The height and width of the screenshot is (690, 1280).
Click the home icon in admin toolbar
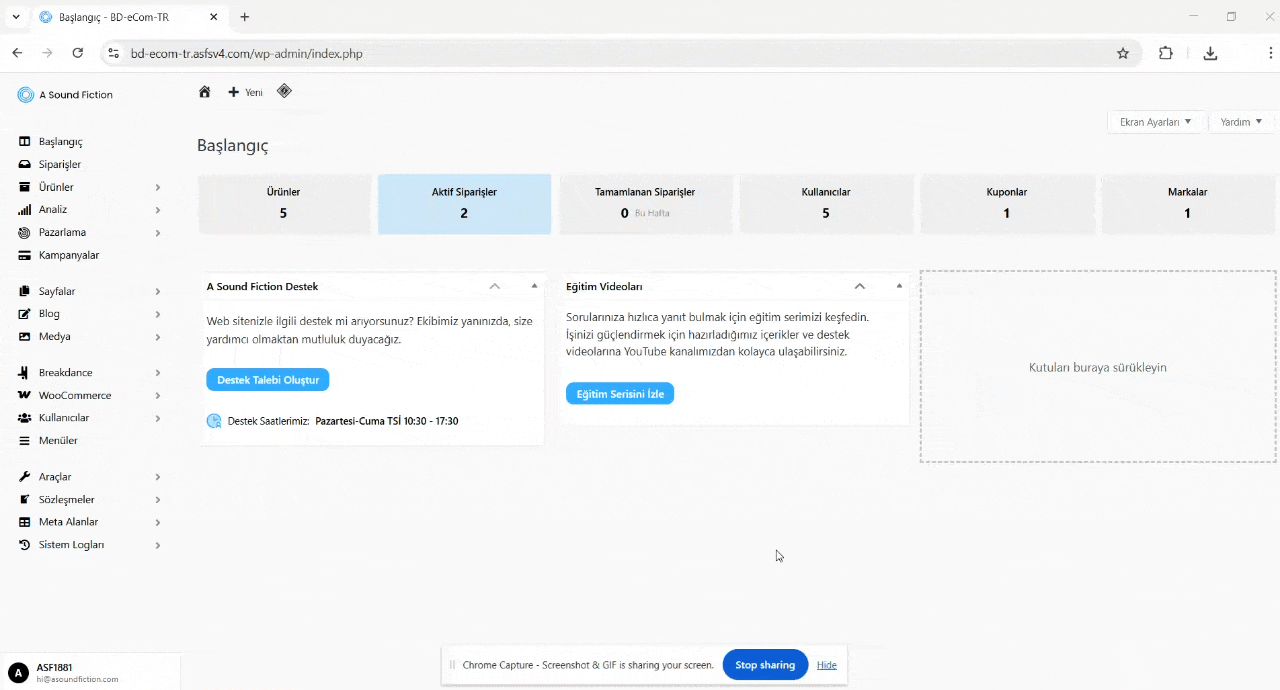(204, 92)
